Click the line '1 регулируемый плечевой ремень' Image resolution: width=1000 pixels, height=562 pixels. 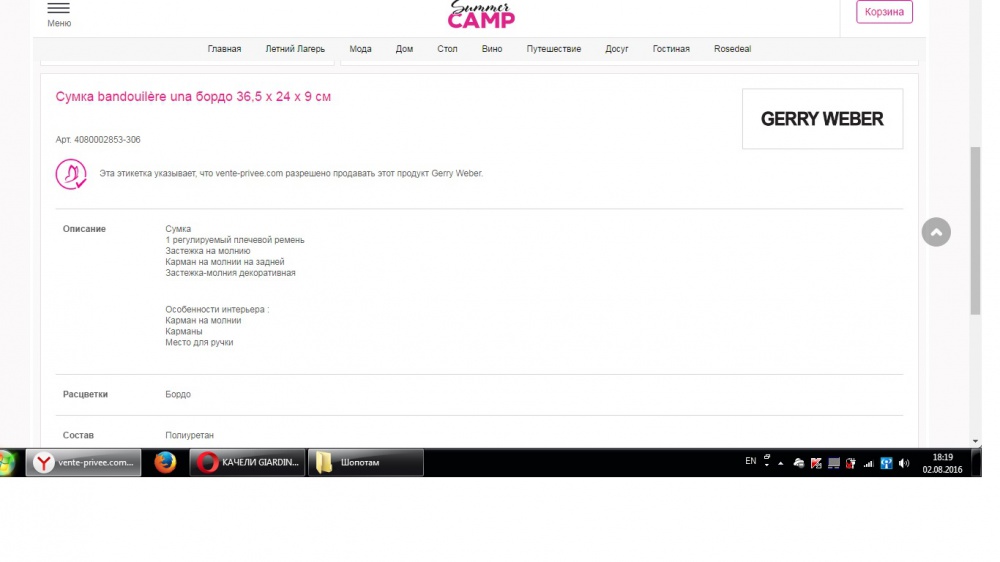235,240
